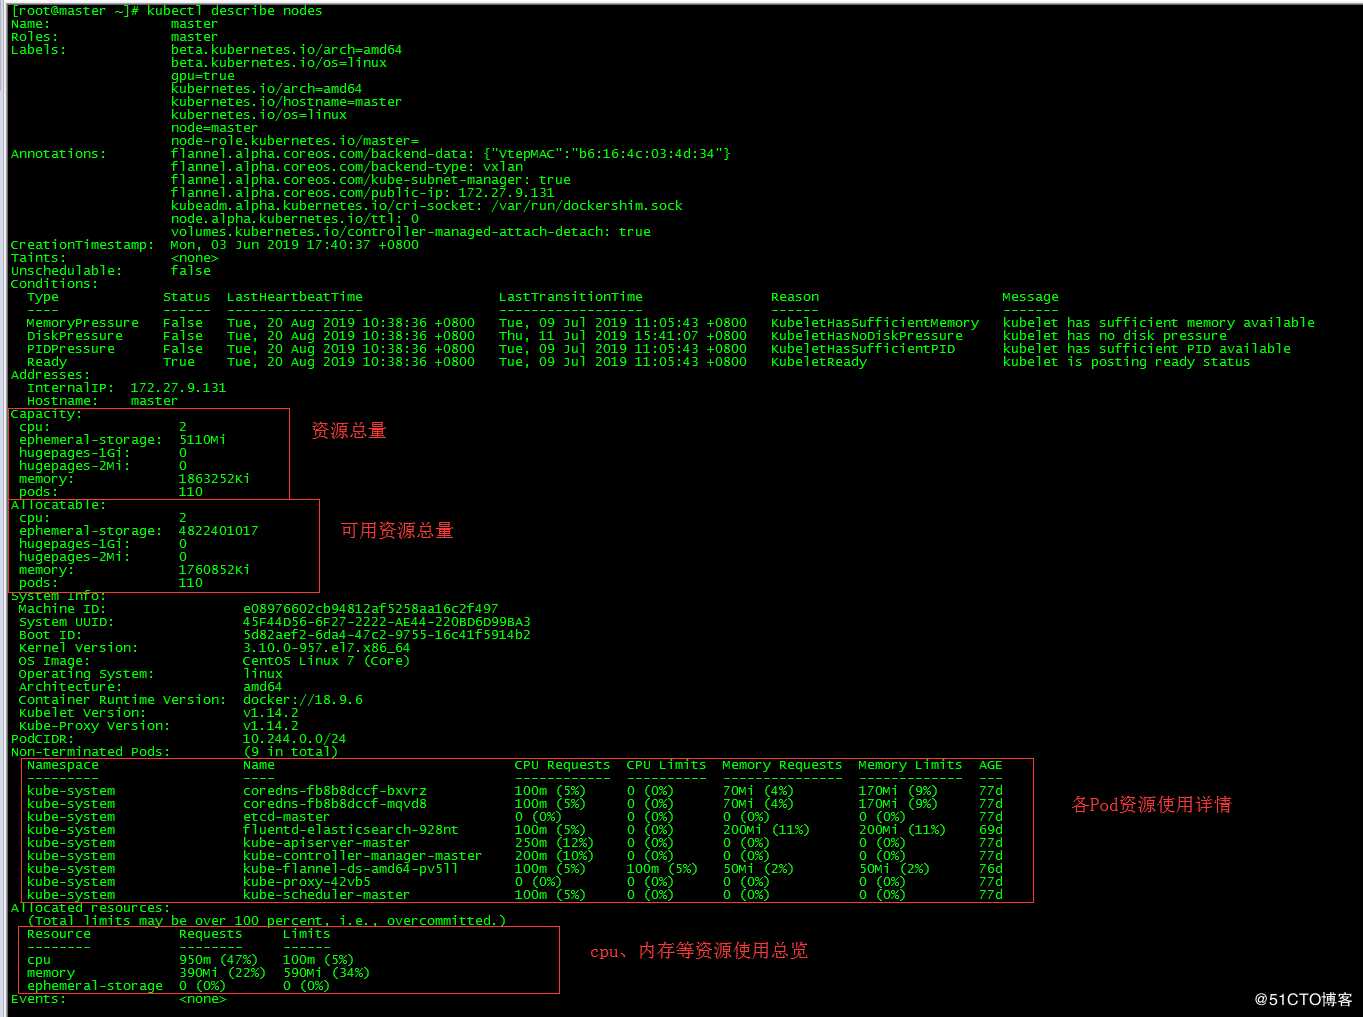Click the 'DiskPressure' condition type
Viewport: 1363px width, 1017px height.
click(x=75, y=336)
